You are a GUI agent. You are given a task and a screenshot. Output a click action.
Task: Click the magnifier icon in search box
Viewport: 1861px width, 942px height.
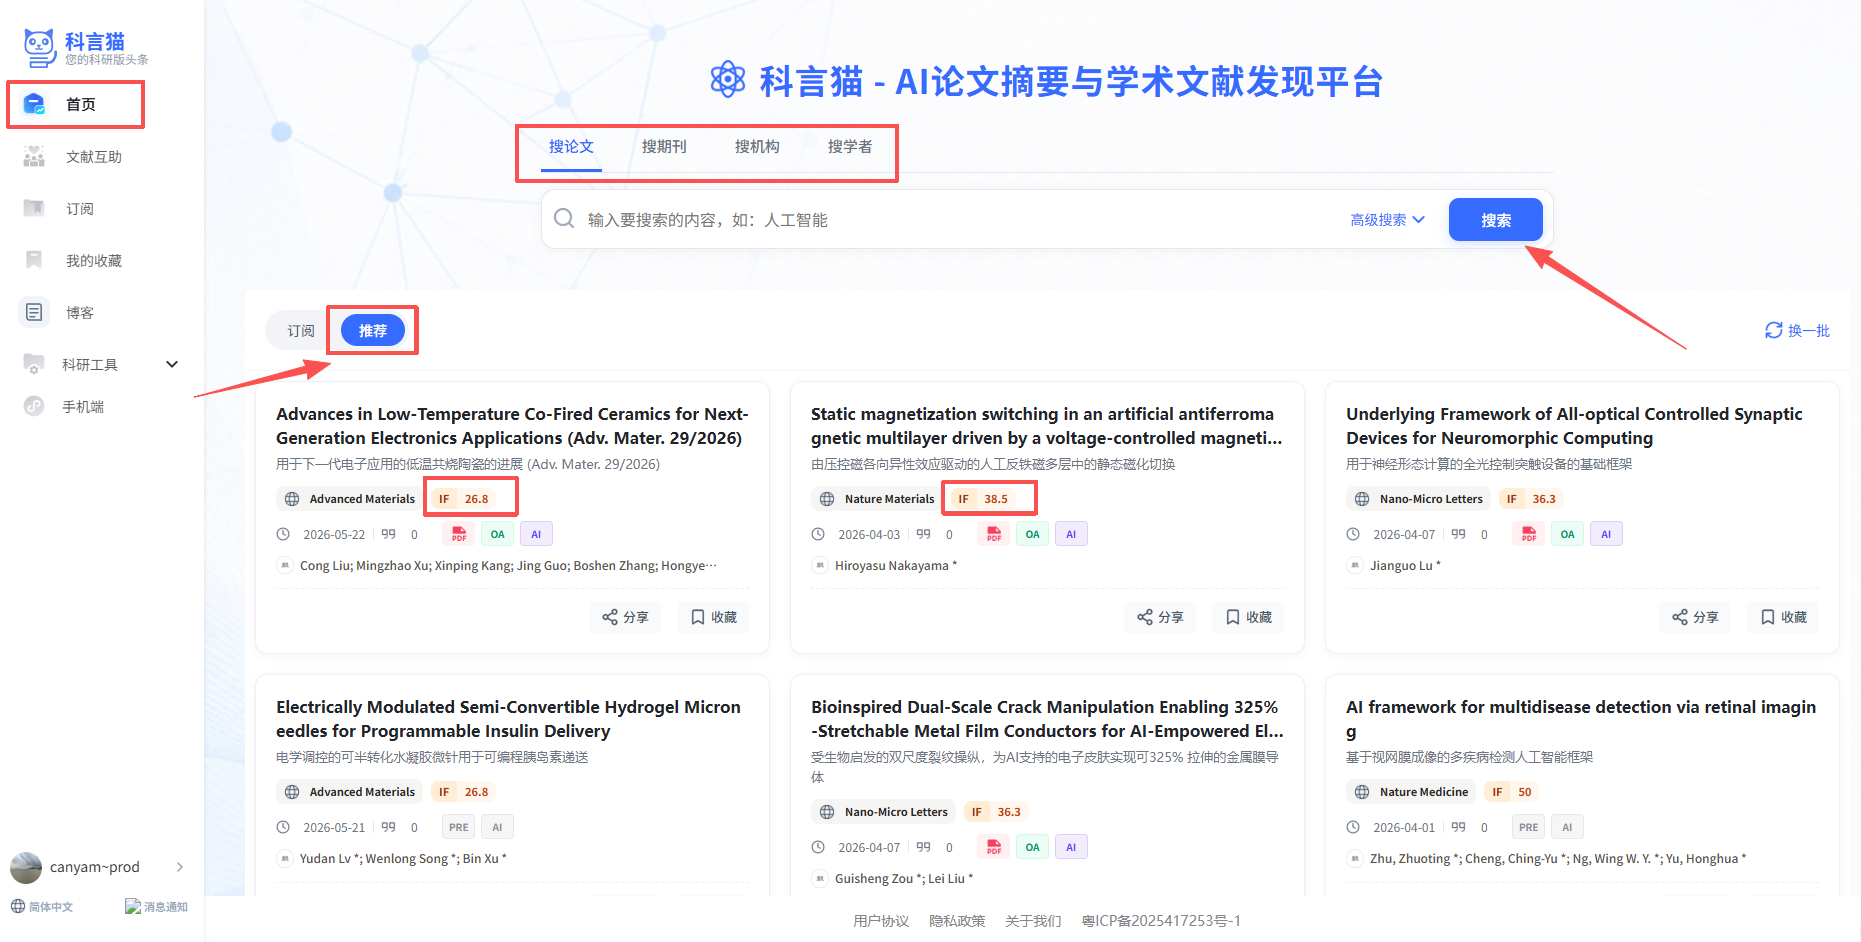pos(564,219)
